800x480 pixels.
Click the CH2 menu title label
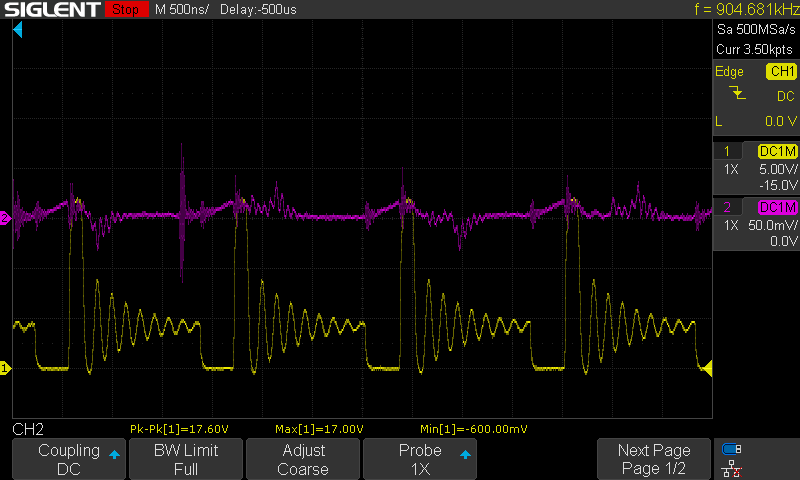28,429
